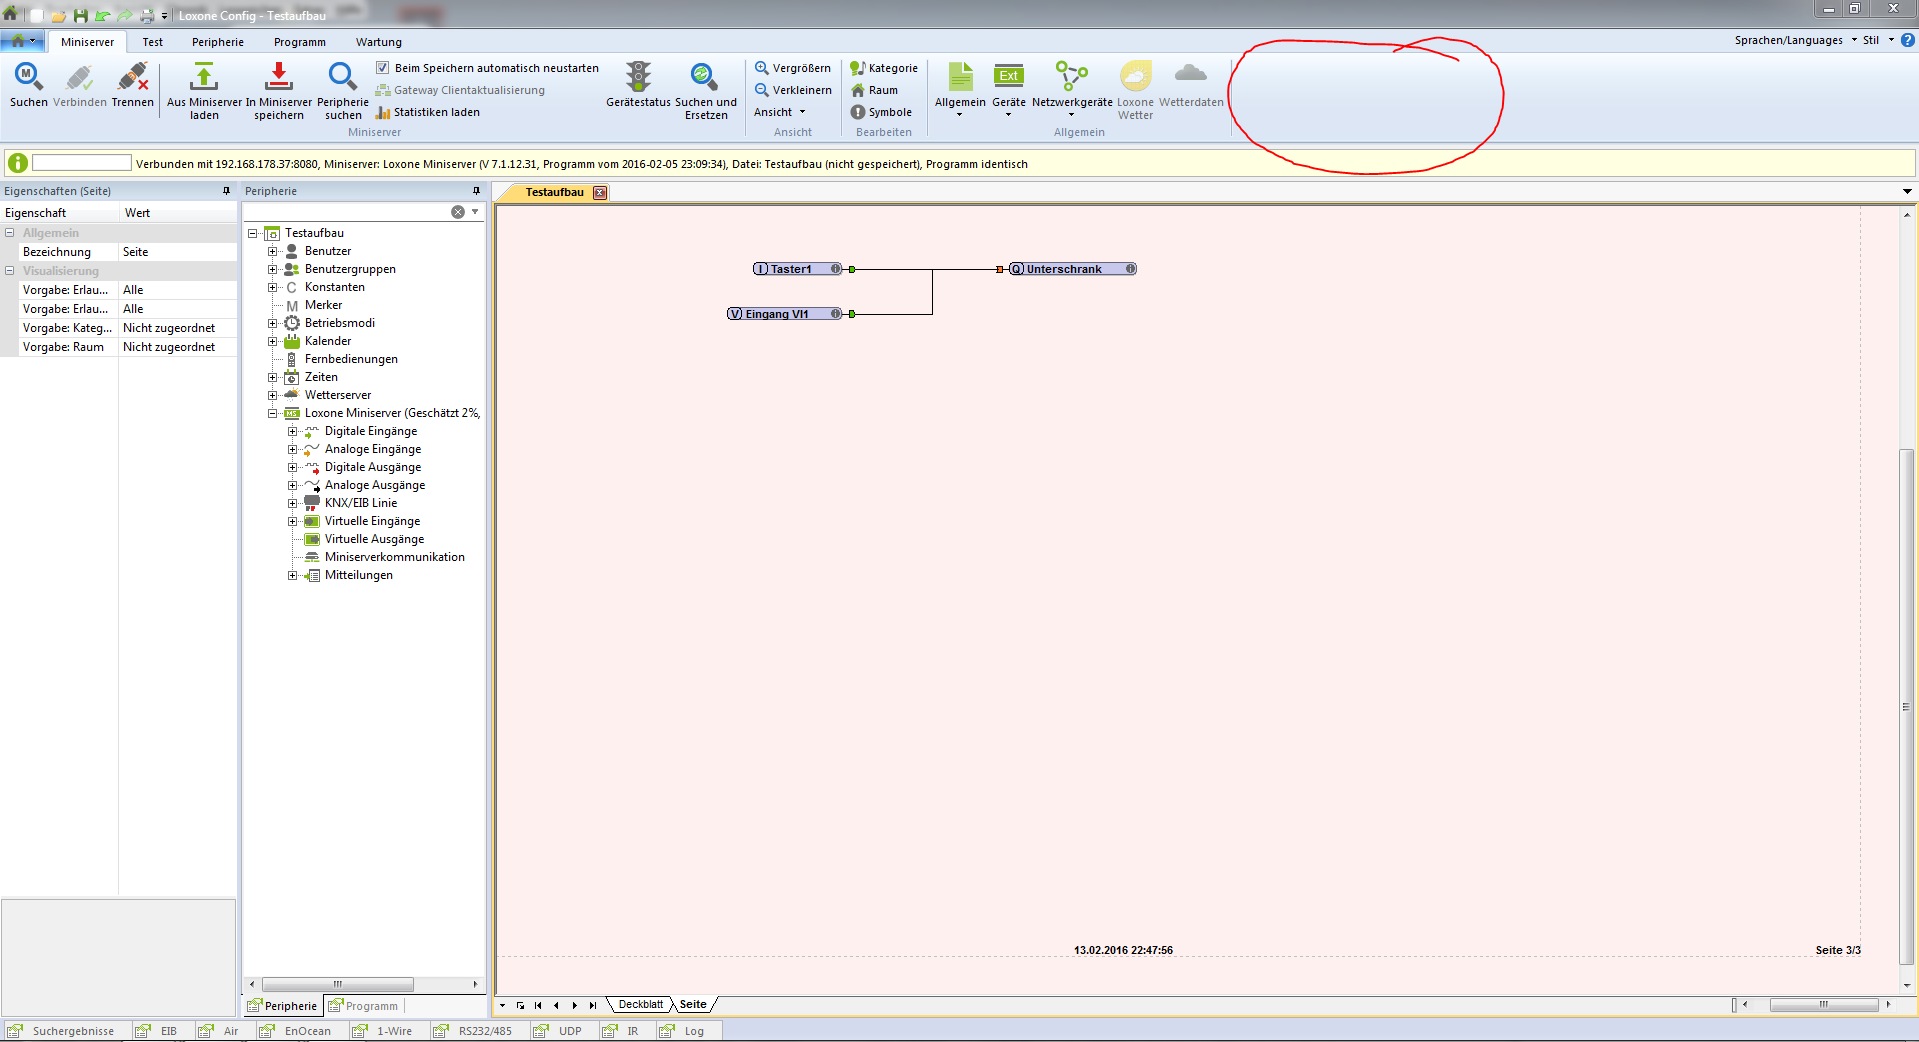1919x1042 pixels.
Task: Click the Trennen disconnect icon
Action: 132,78
